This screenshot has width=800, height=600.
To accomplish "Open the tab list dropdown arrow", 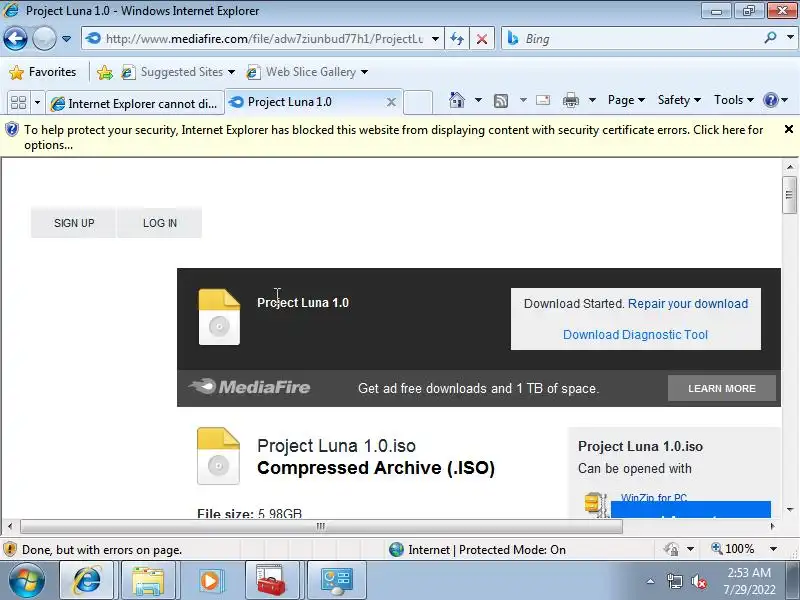I will 37,103.
